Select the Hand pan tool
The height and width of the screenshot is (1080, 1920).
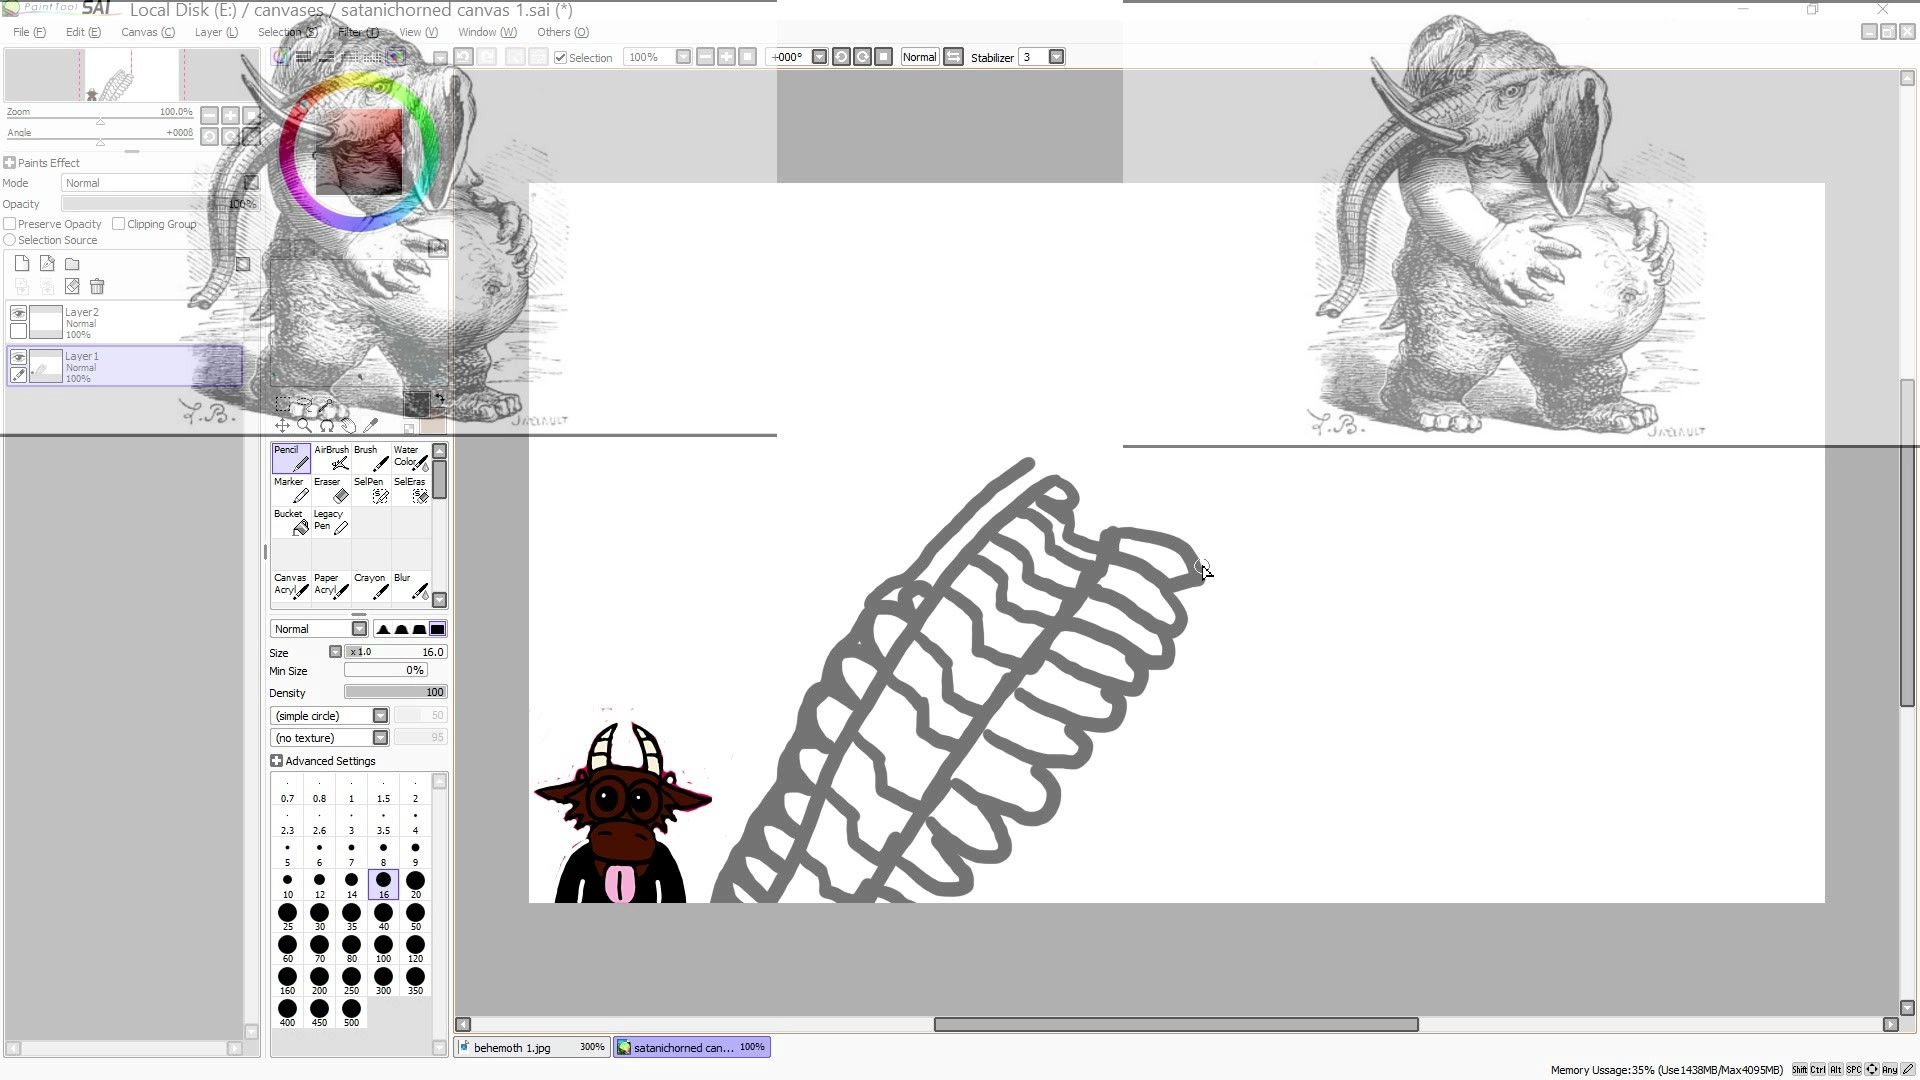(349, 426)
